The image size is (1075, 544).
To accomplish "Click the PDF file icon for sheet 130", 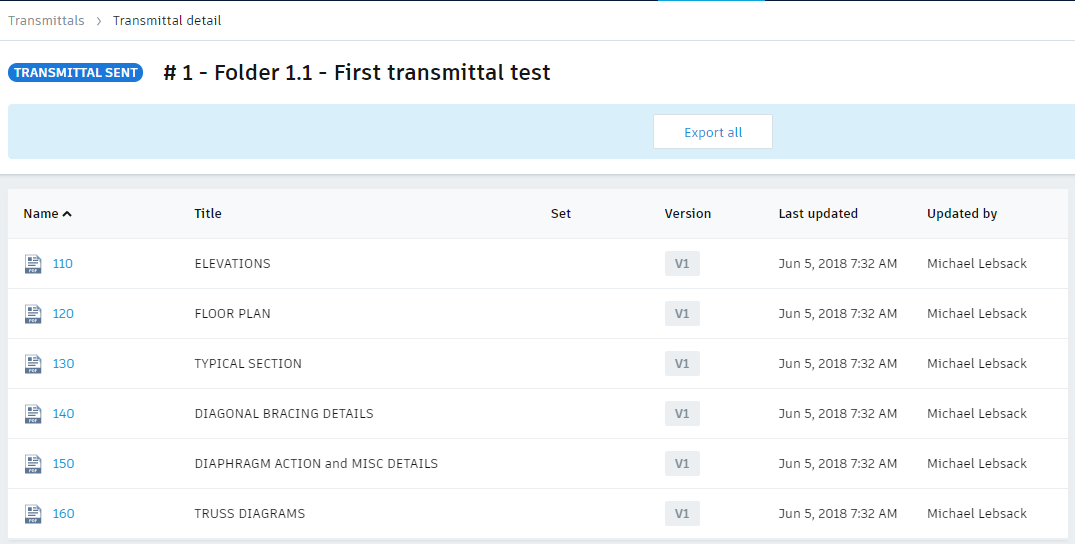I will [34, 364].
